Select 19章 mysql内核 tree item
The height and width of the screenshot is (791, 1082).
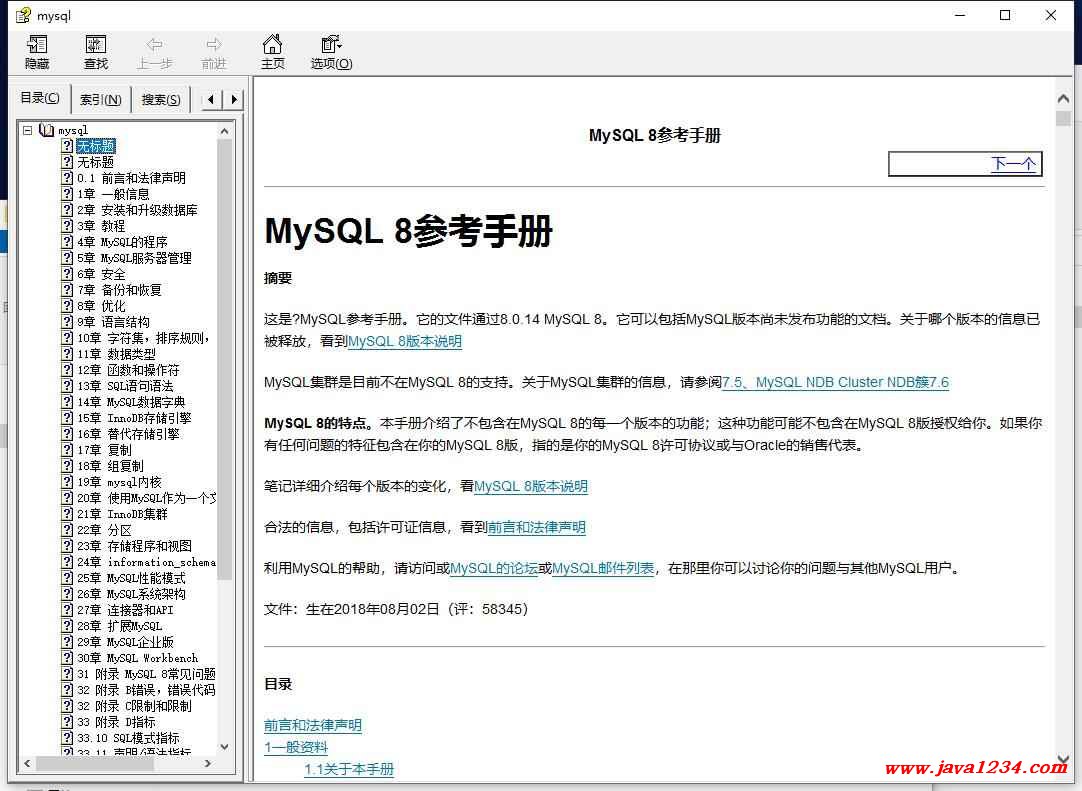click(x=119, y=482)
